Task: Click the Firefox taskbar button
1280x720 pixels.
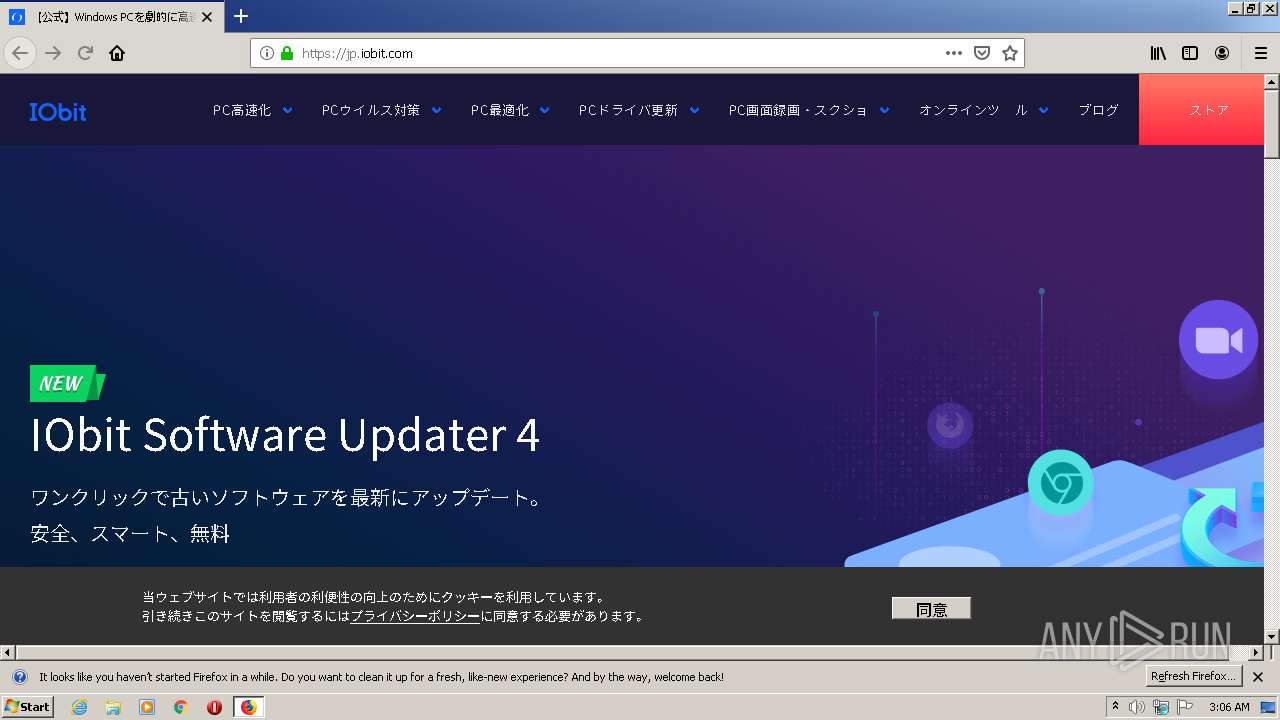Action: point(249,707)
